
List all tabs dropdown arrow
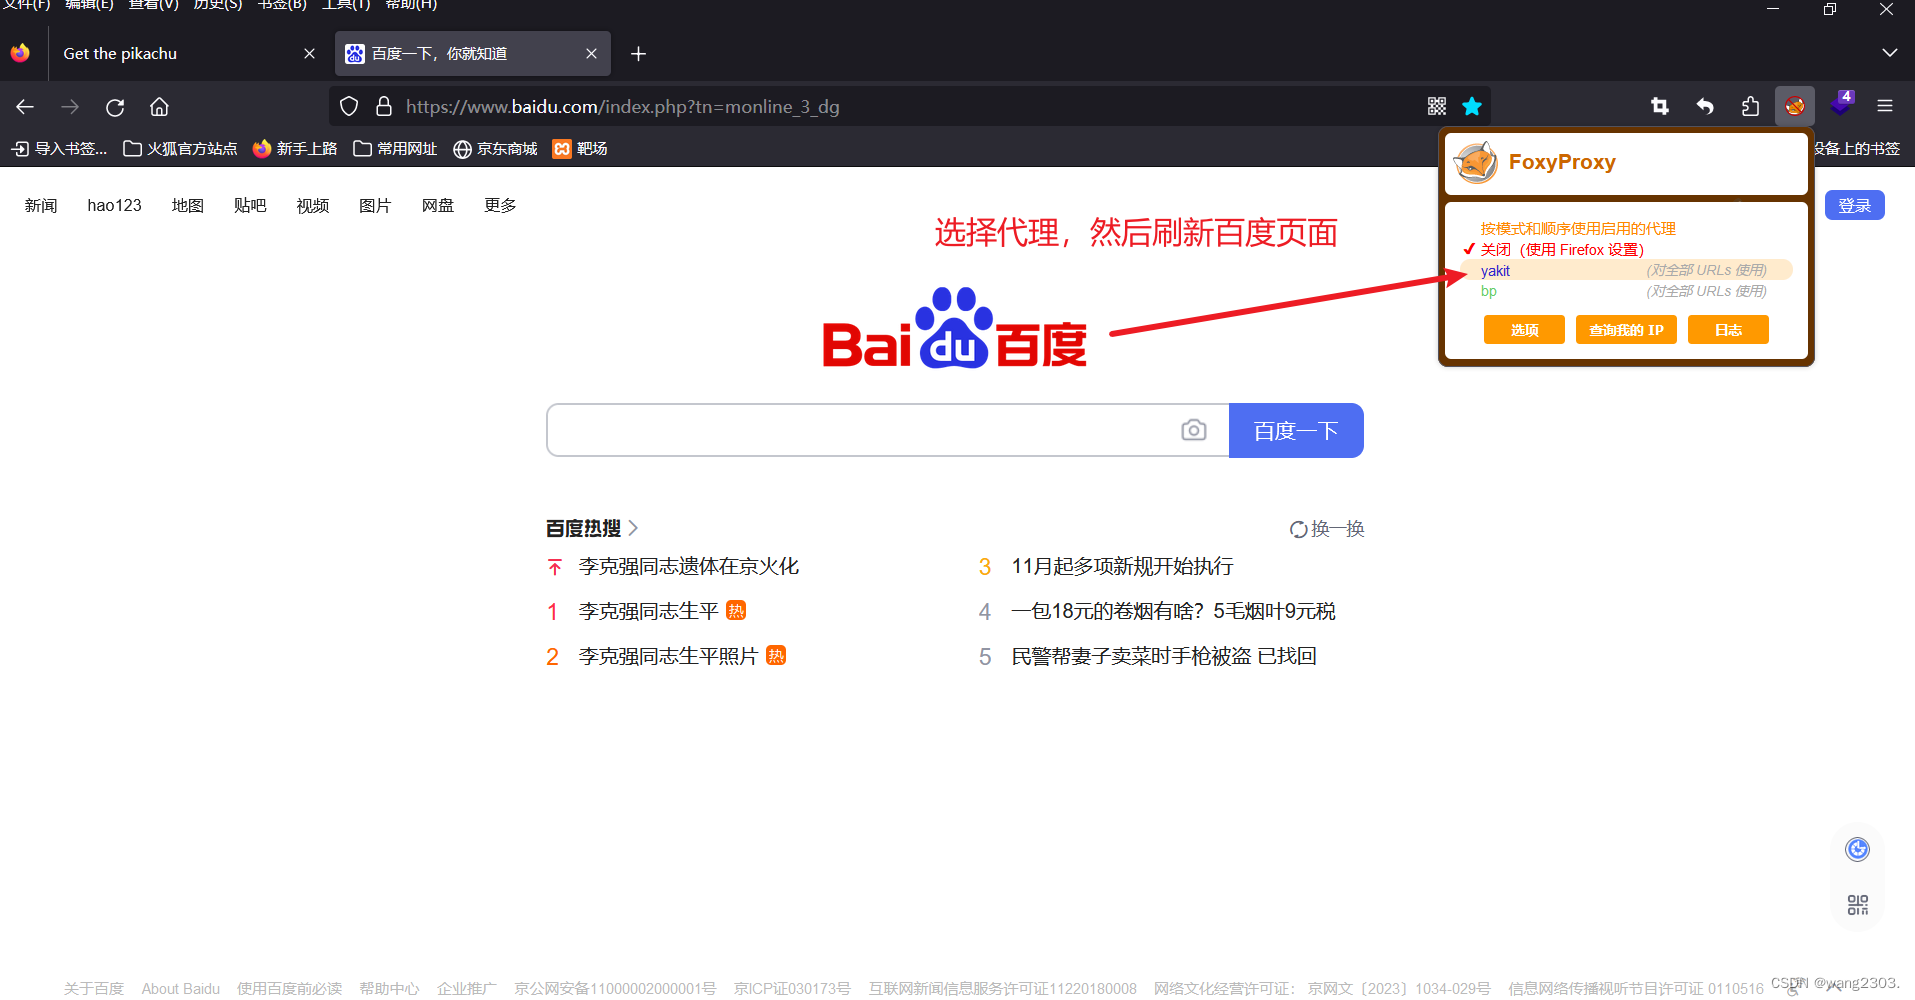[1889, 53]
